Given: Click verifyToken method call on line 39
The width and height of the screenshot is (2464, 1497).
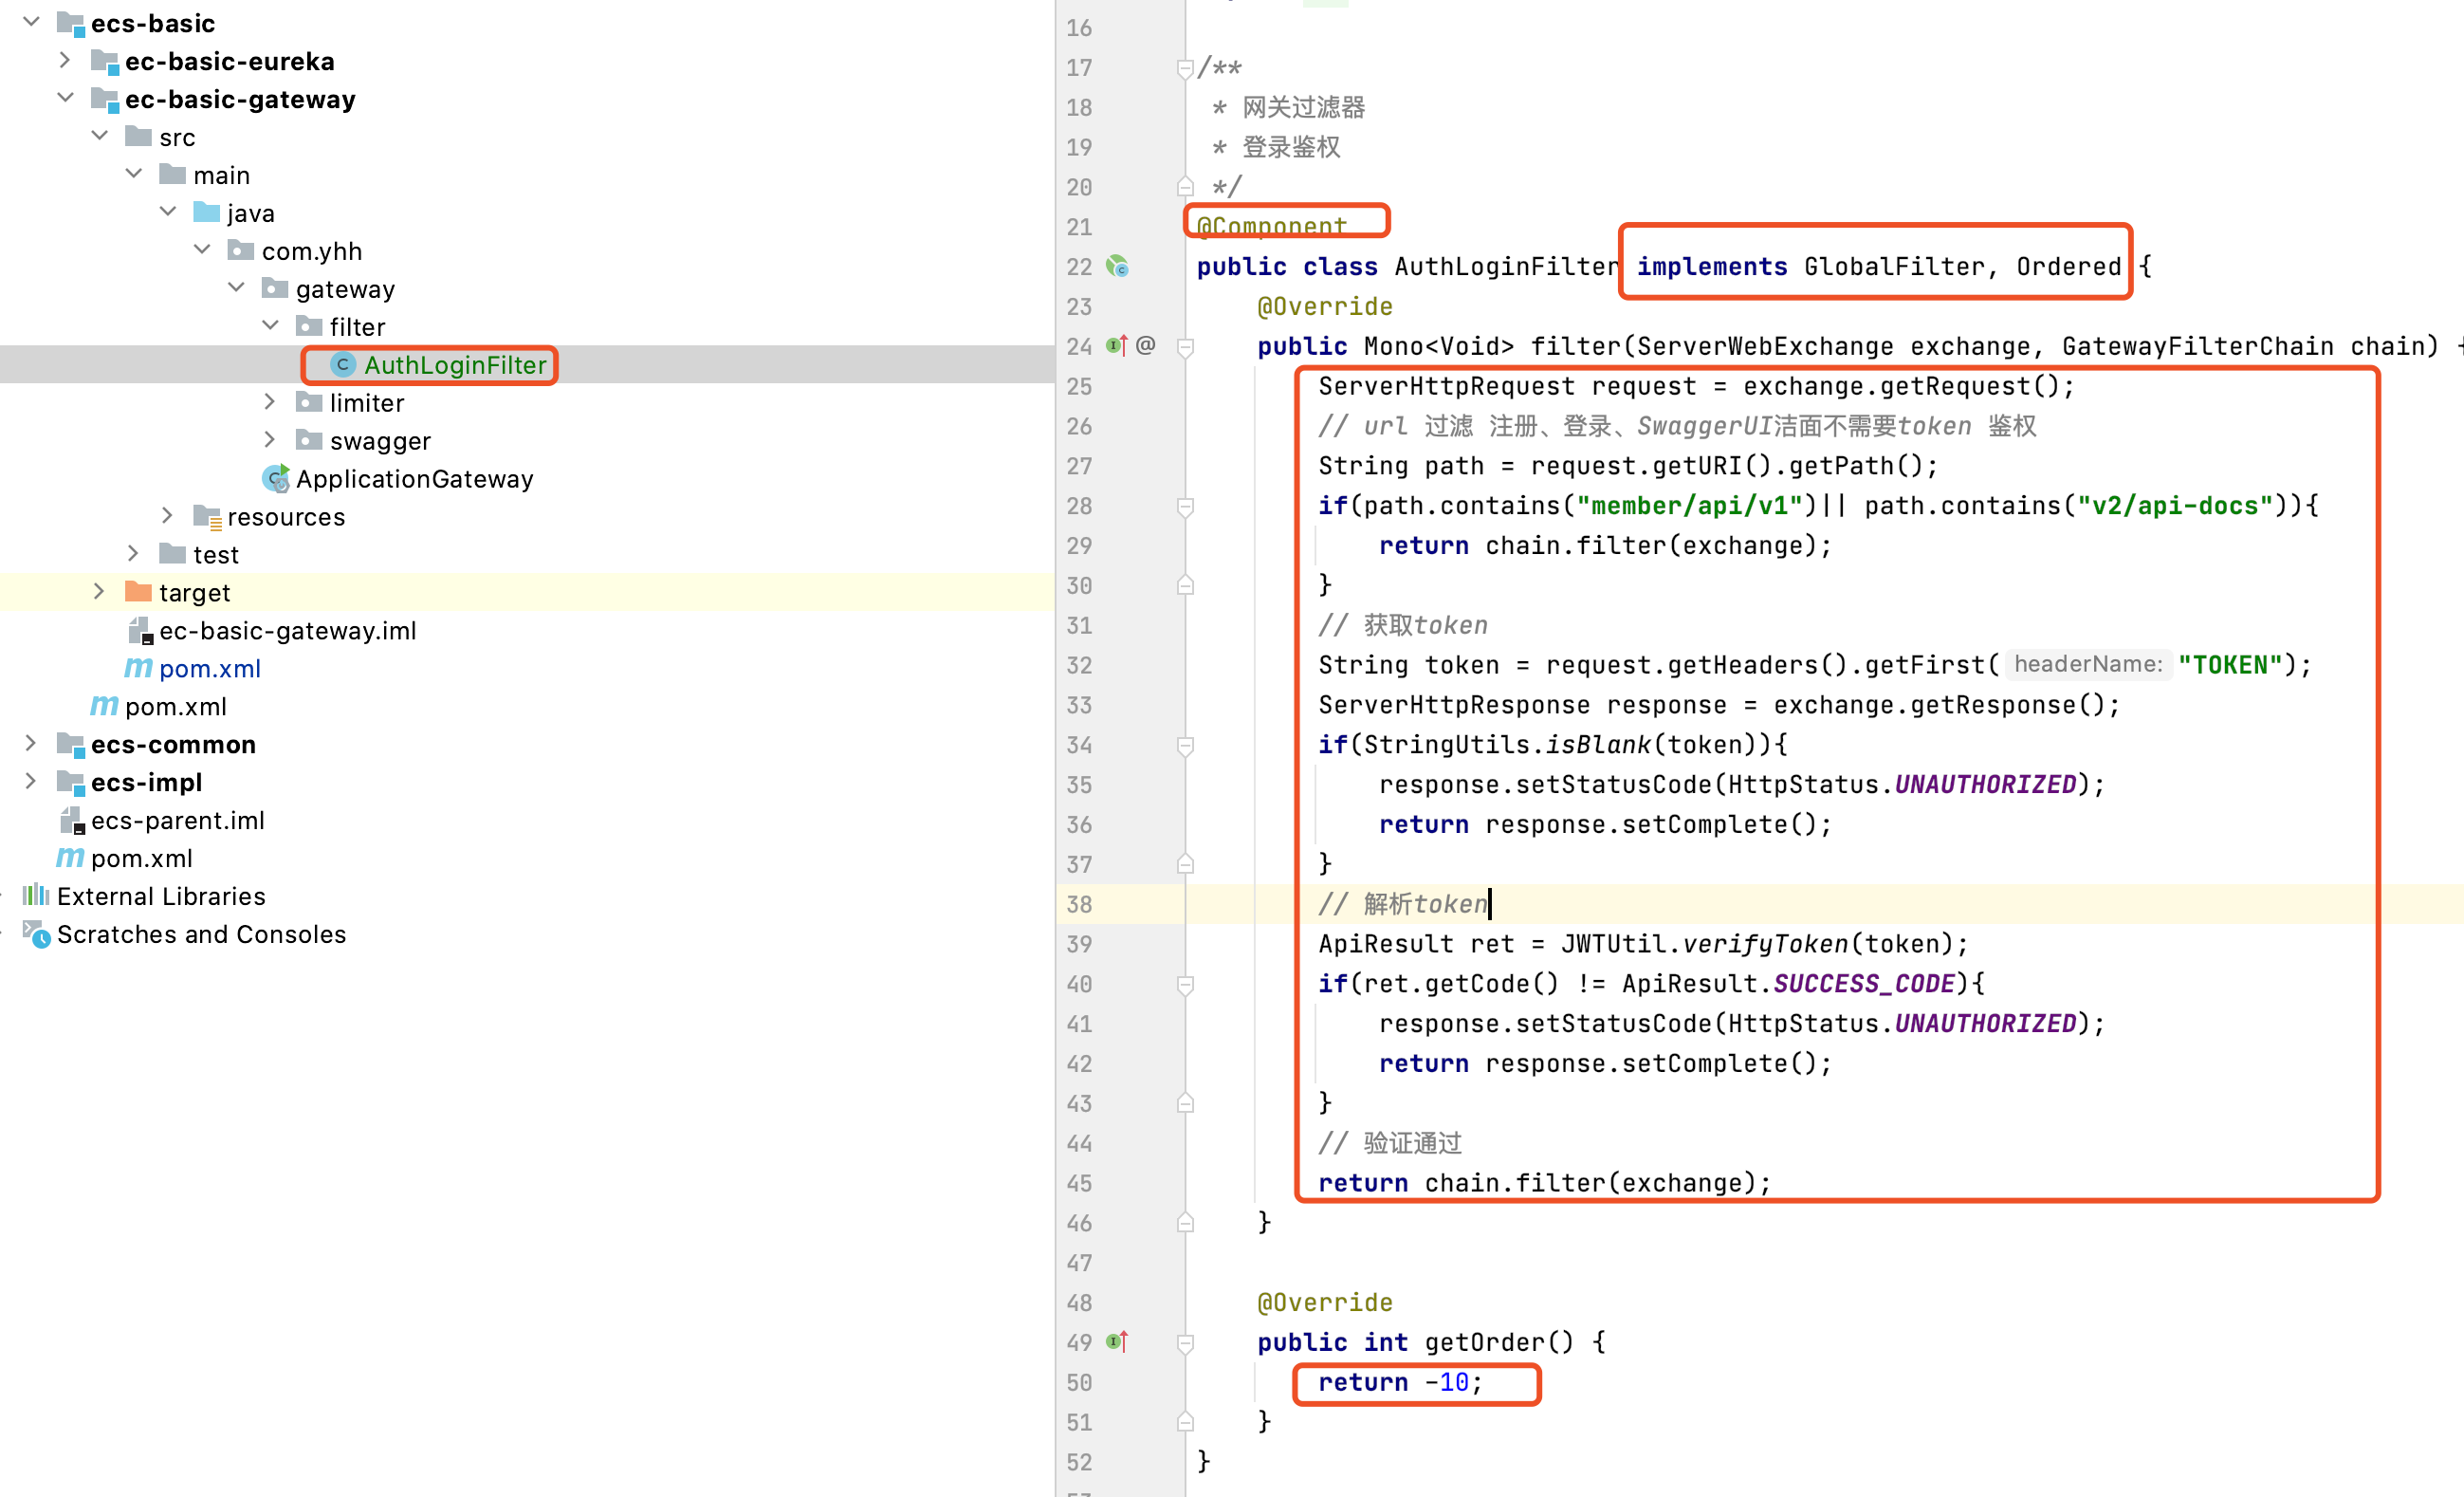Looking at the screenshot, I should [1765, 944].
